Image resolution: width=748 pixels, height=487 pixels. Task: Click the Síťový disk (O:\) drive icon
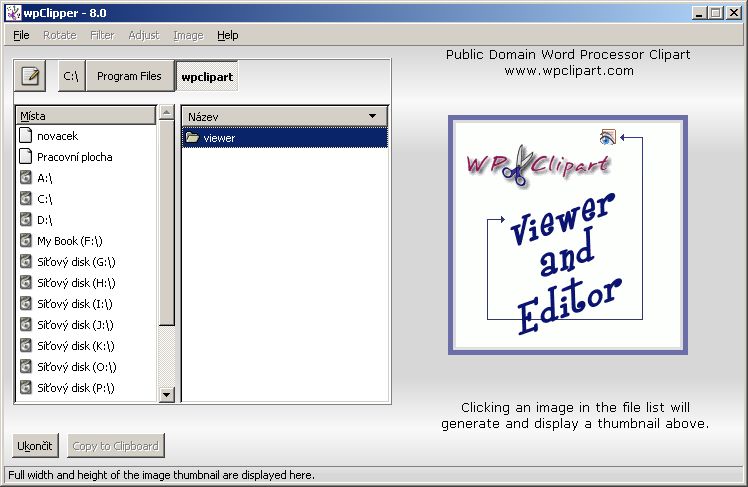coord(26,367)
